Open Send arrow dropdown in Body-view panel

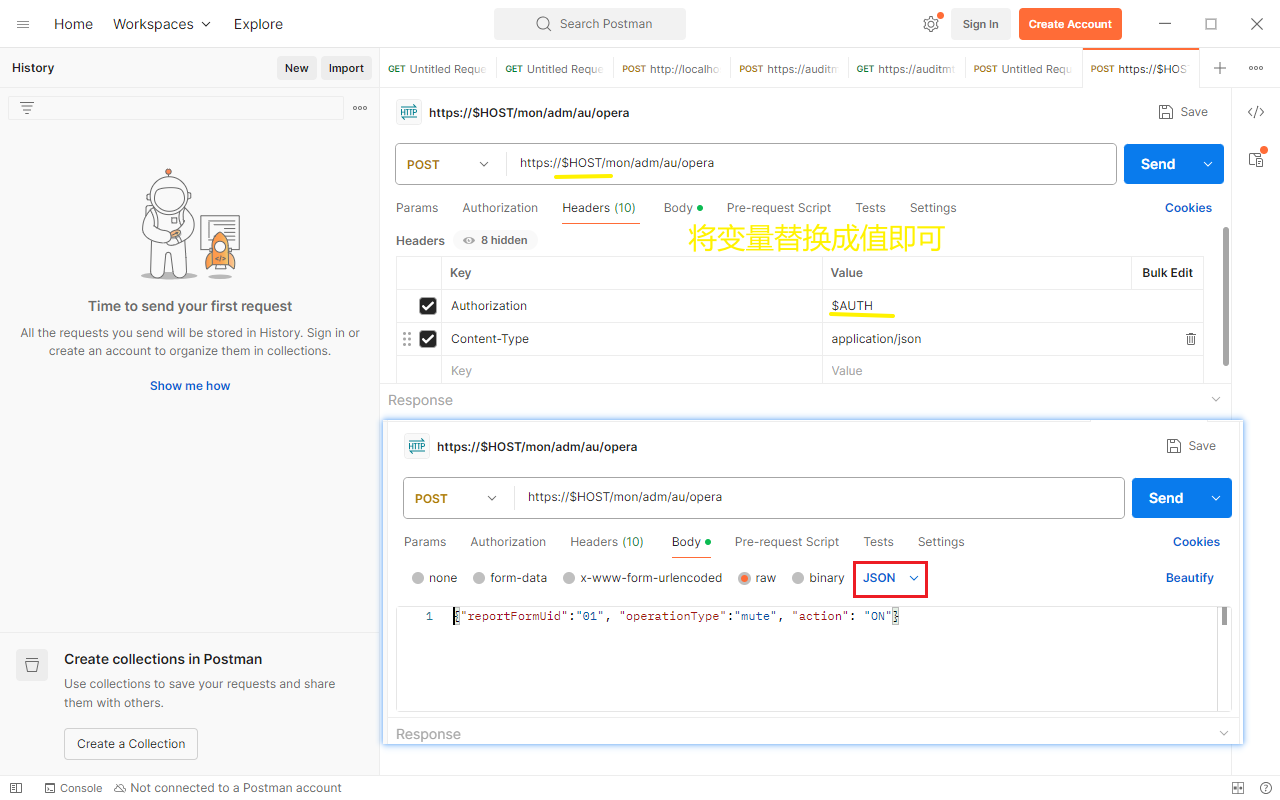[x=1216, y=498]
